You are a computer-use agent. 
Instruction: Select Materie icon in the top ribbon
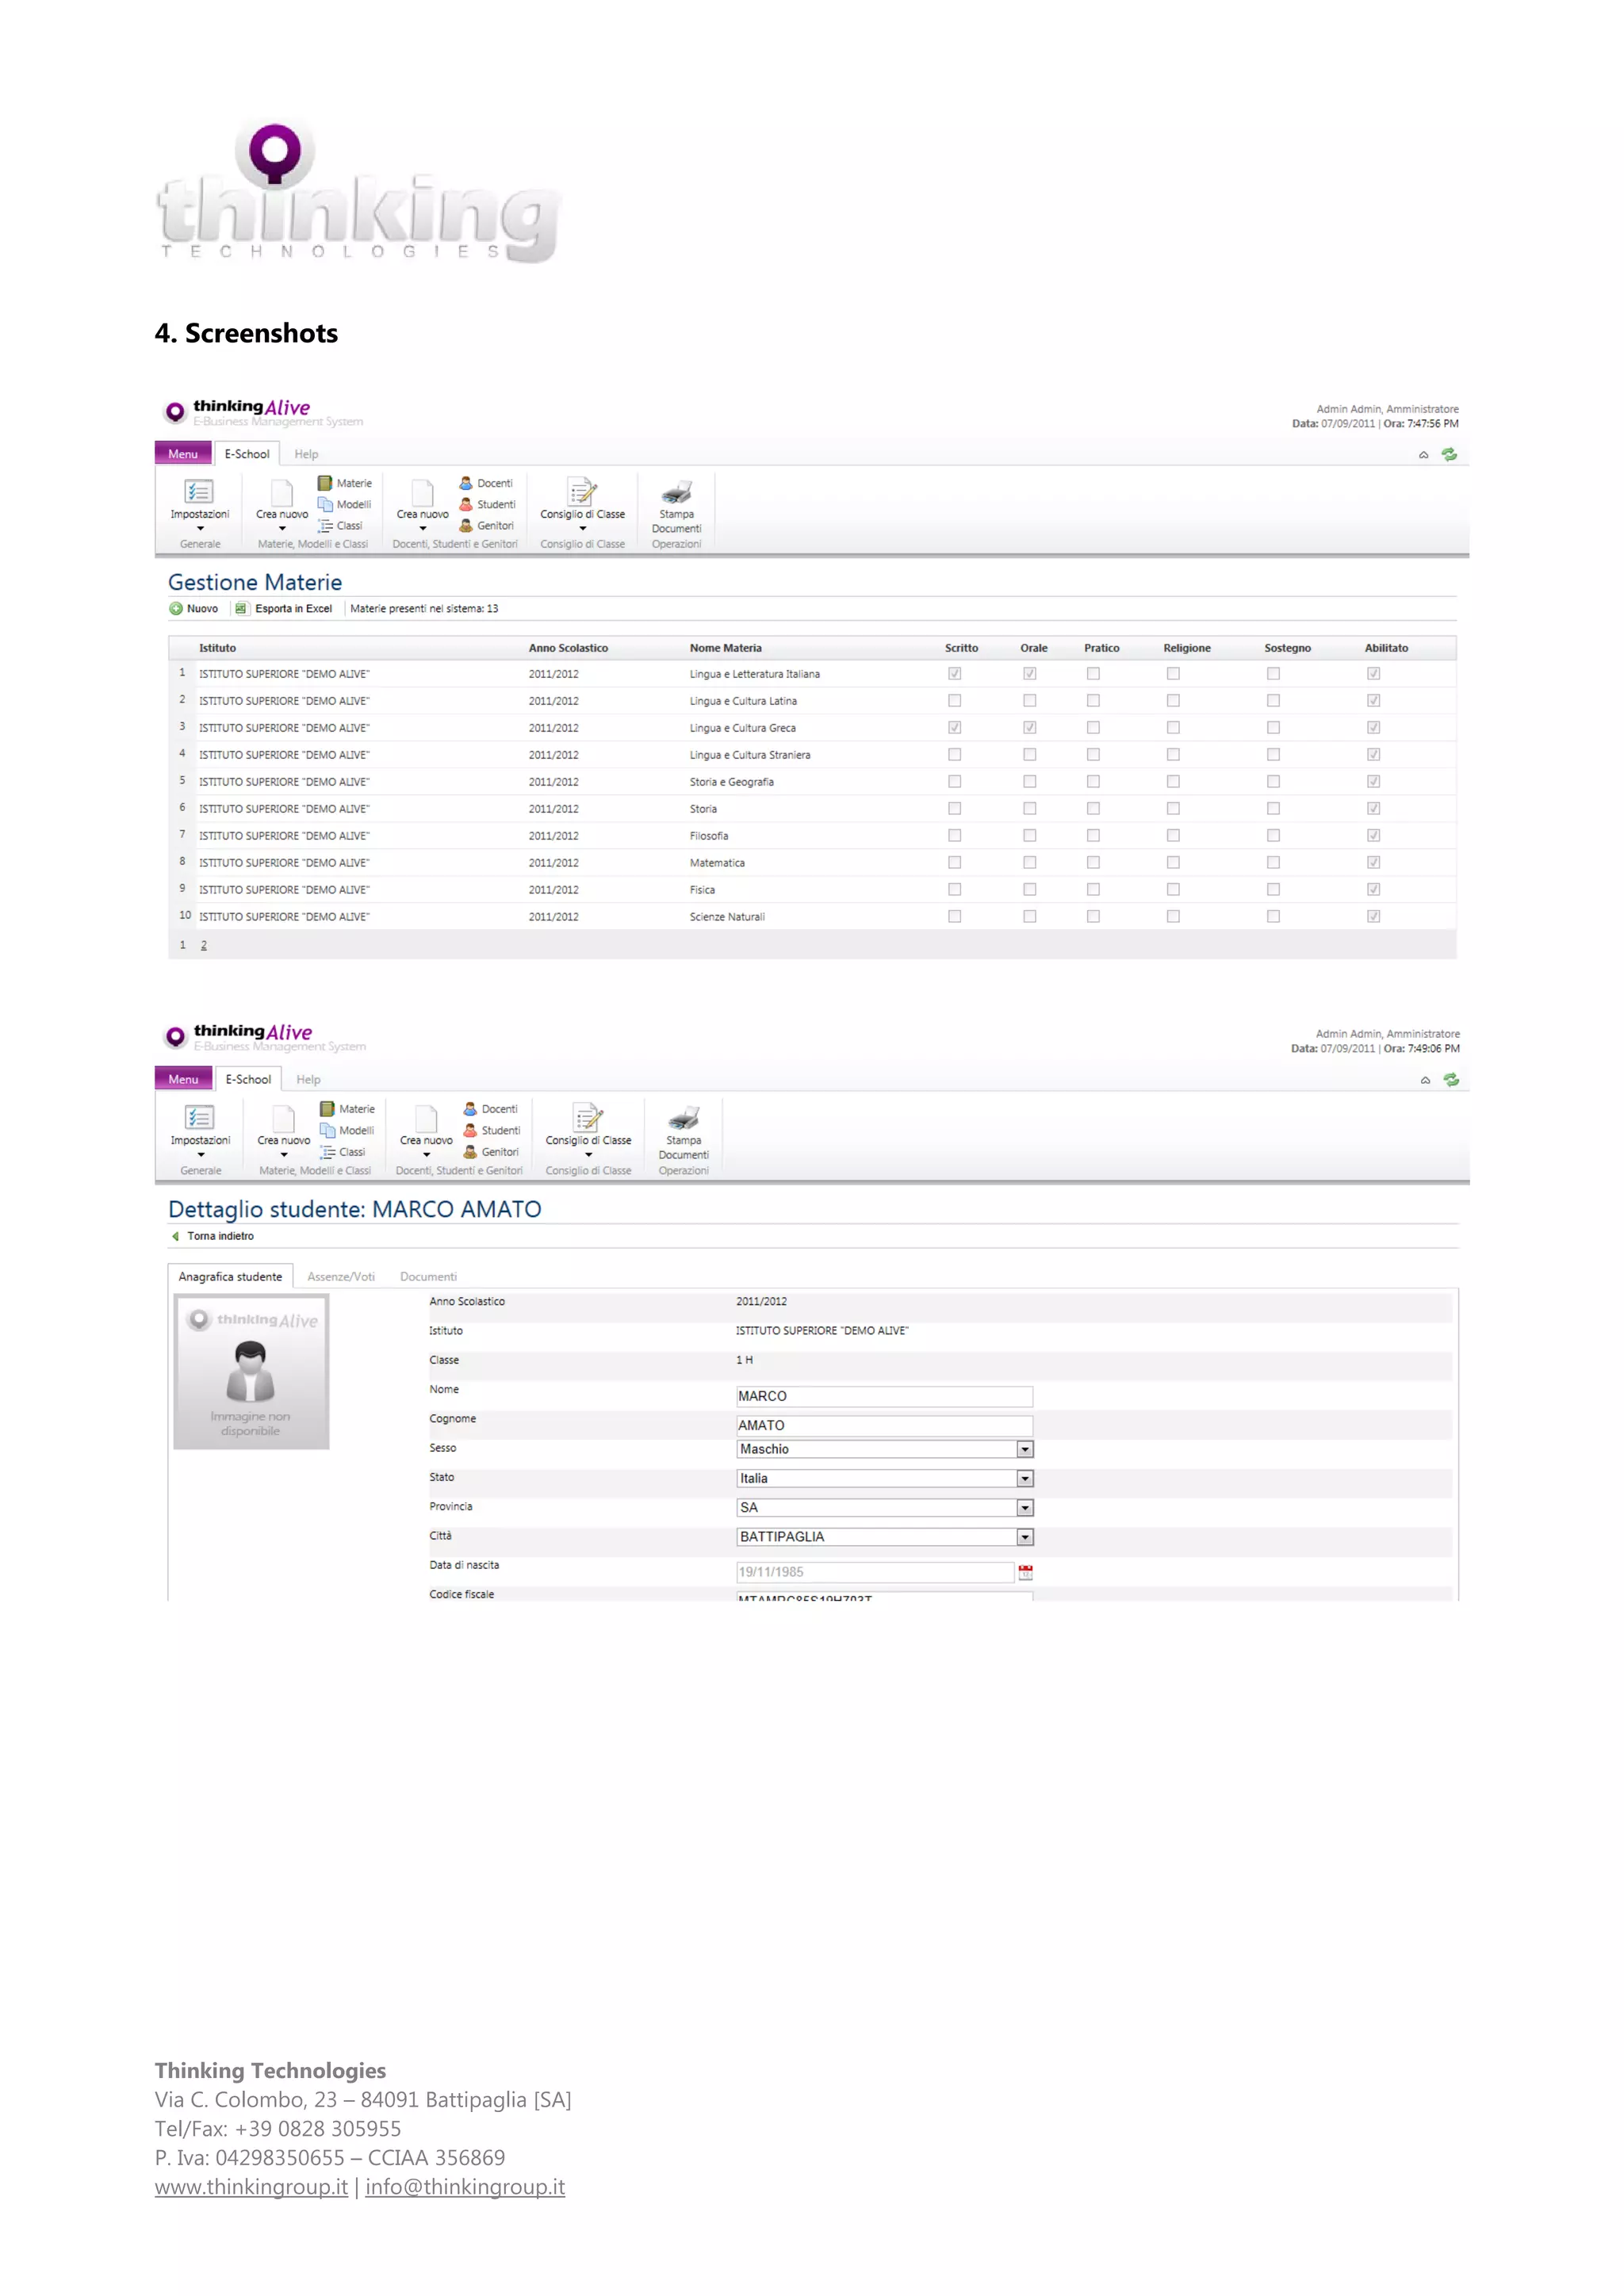point(326,483)
